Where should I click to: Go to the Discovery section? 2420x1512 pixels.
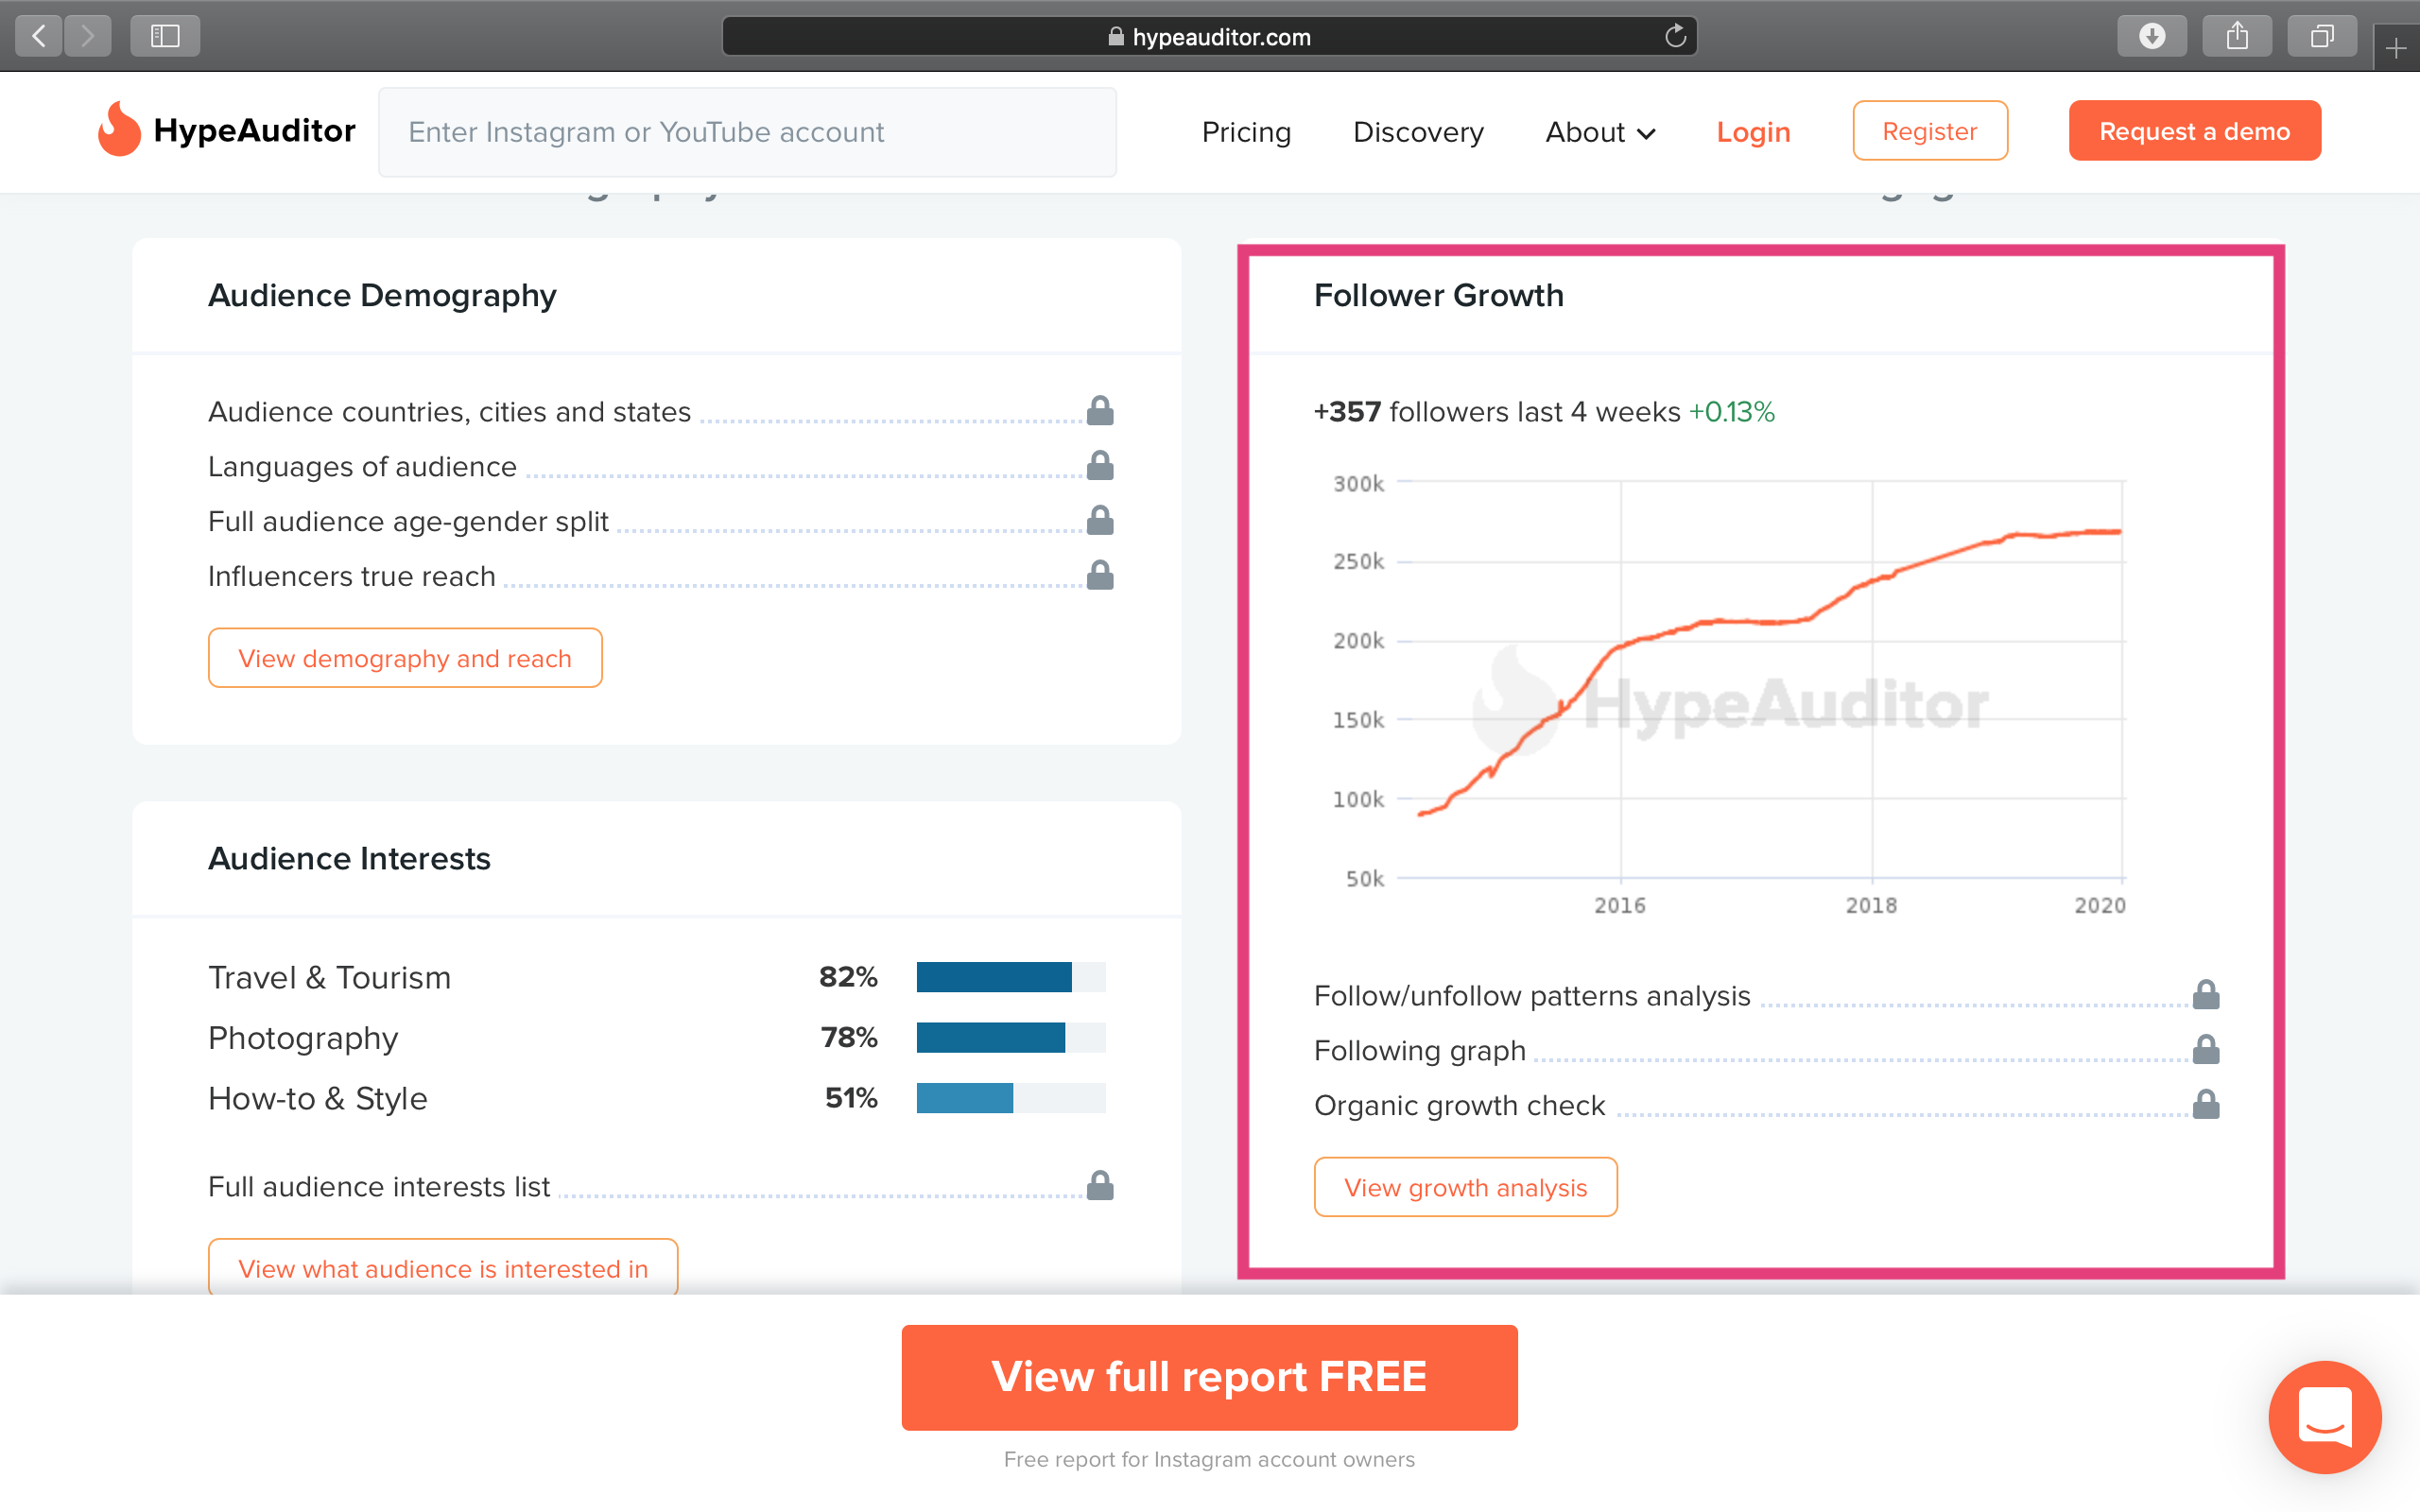[1418, 131]
